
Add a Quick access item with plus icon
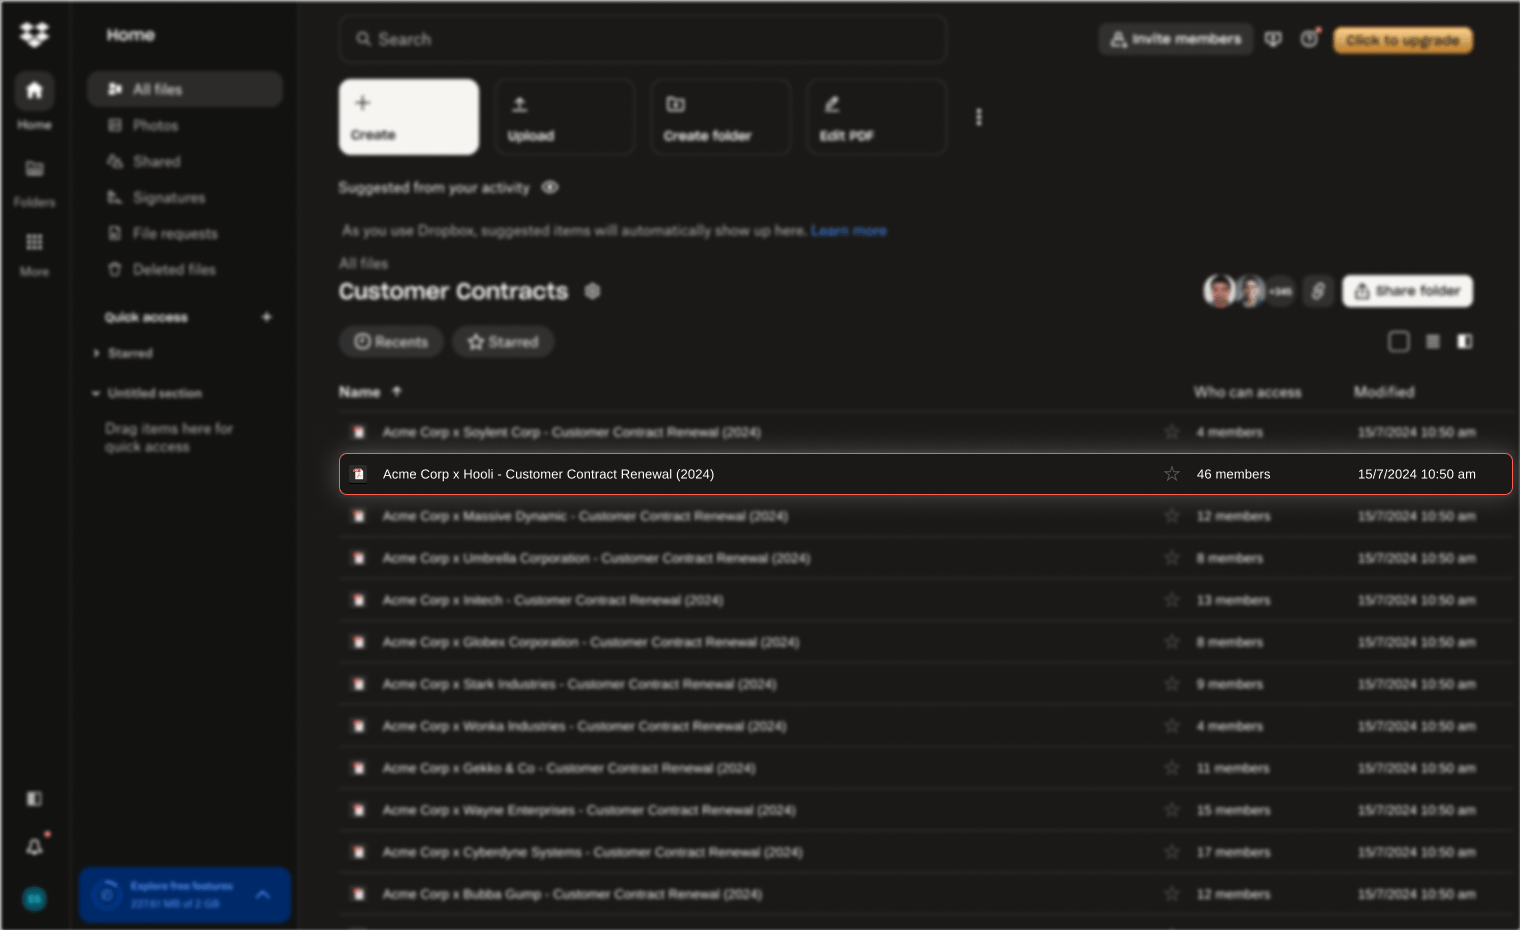click(266, 317)
